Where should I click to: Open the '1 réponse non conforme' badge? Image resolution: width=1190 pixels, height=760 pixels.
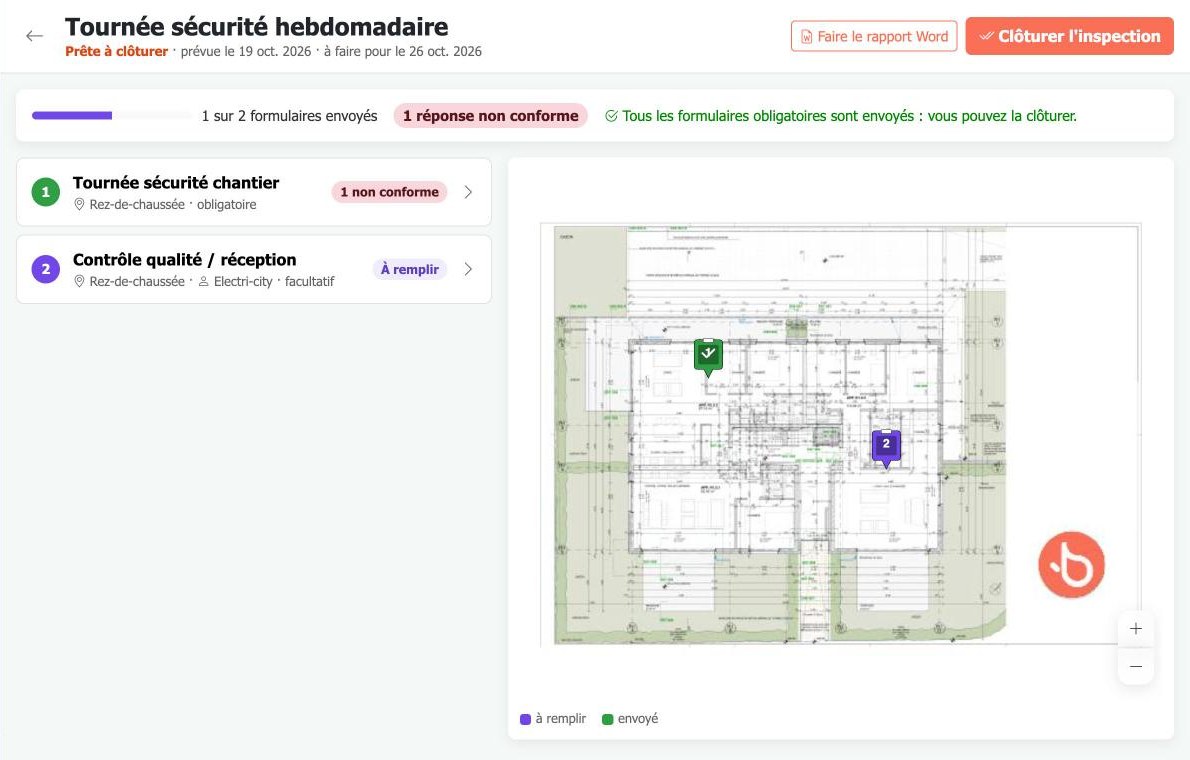coord(490,115)
